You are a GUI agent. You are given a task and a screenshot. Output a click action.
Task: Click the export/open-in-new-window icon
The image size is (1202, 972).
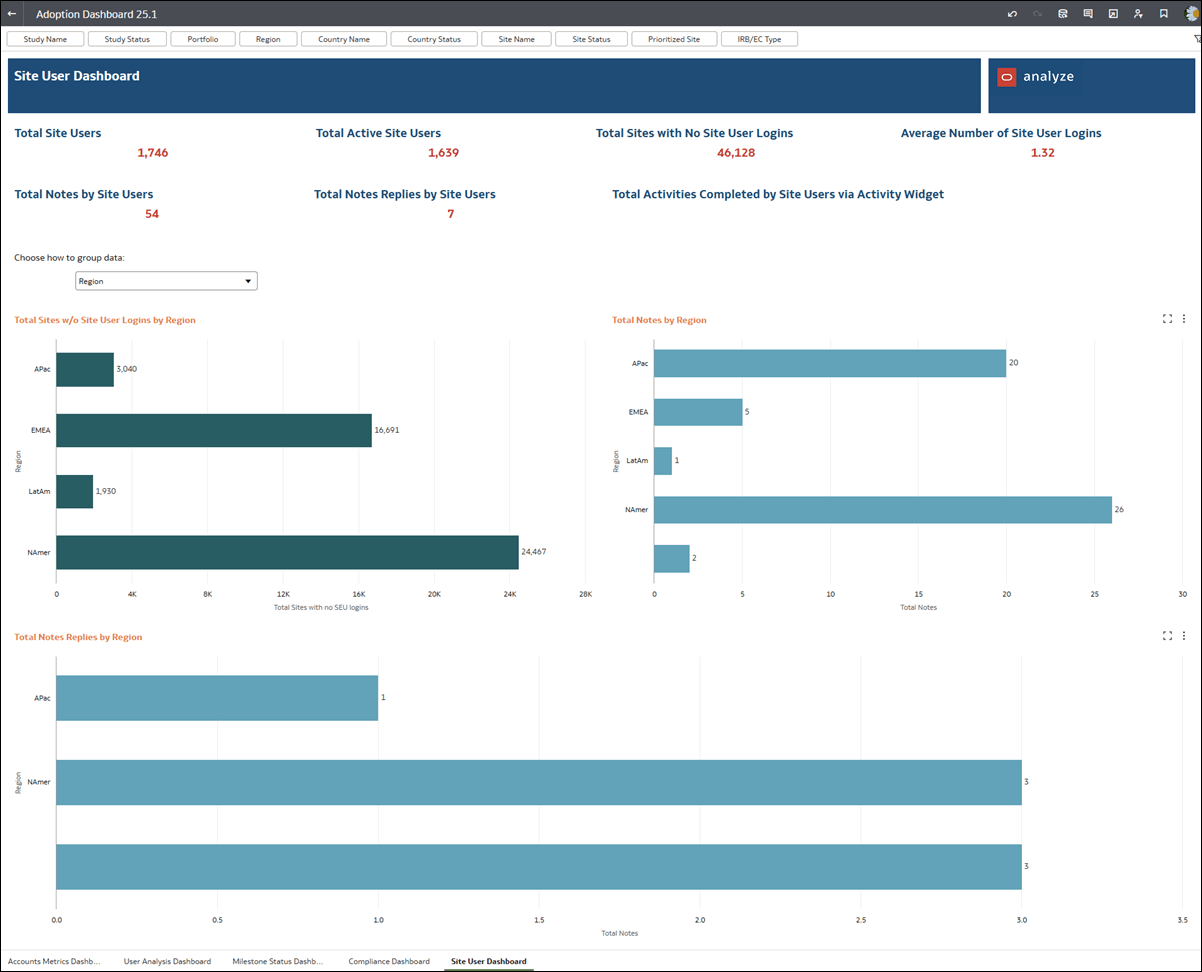pyautogui.click(x=1113, y=13)
